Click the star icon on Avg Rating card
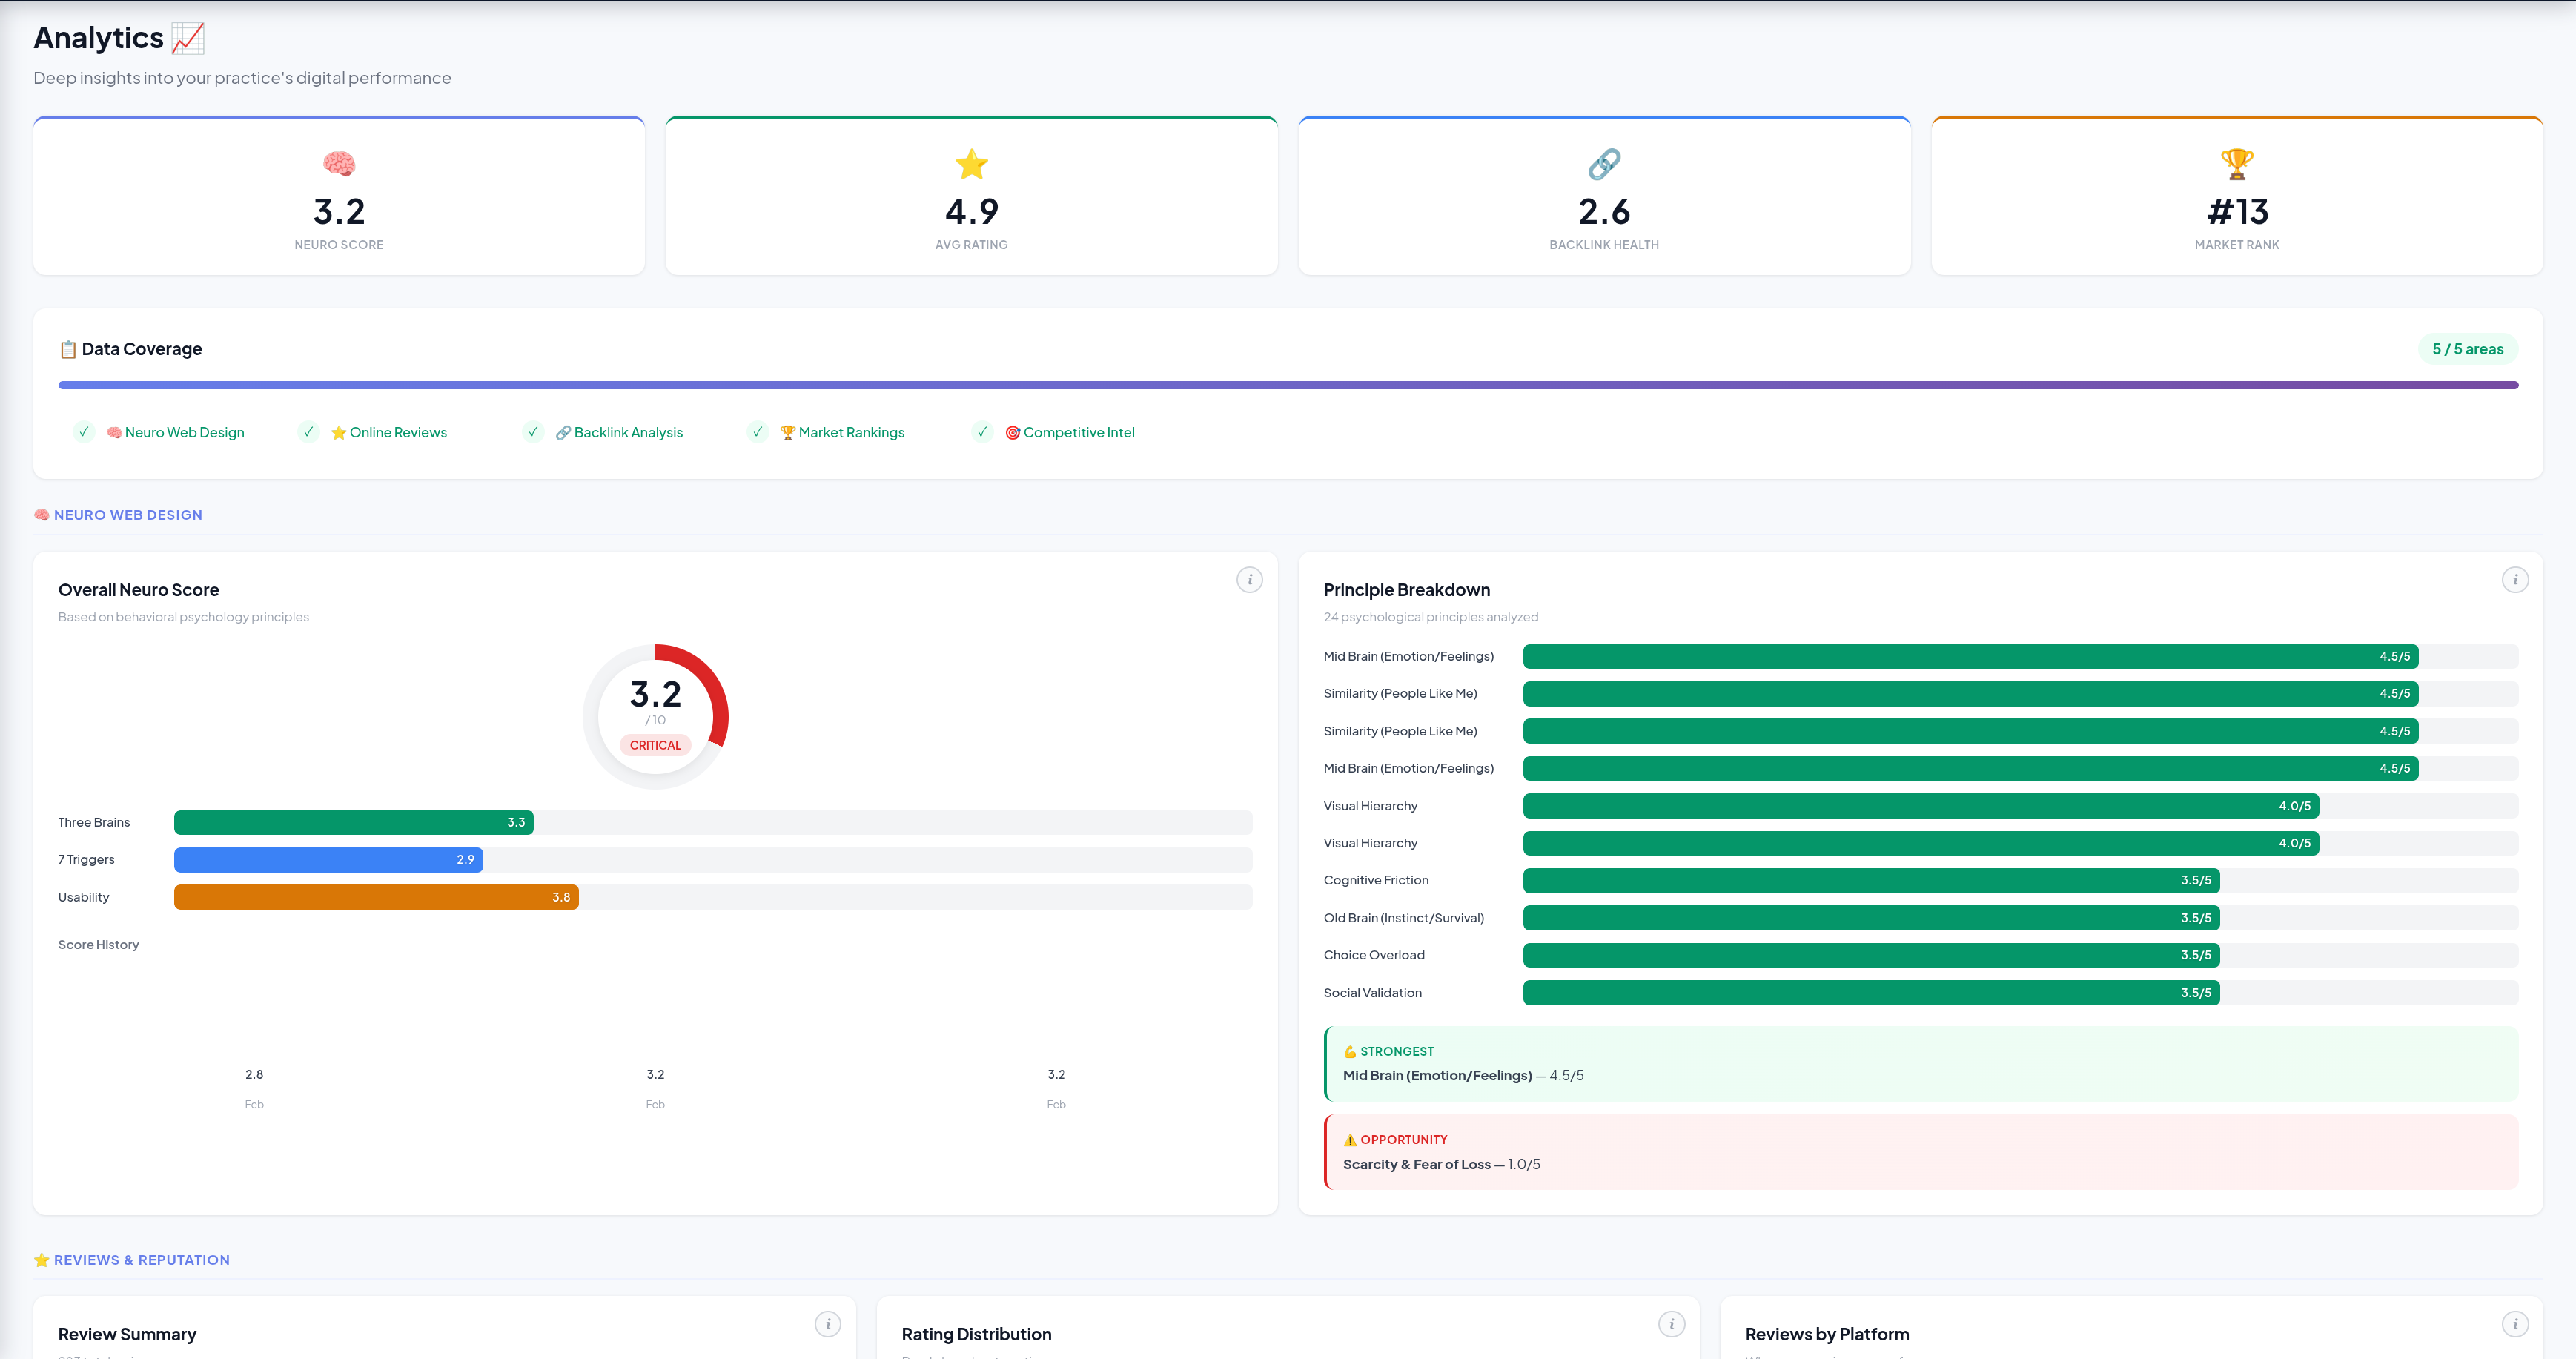Screen dimensions: 2576x1359 tap(971, 163)
